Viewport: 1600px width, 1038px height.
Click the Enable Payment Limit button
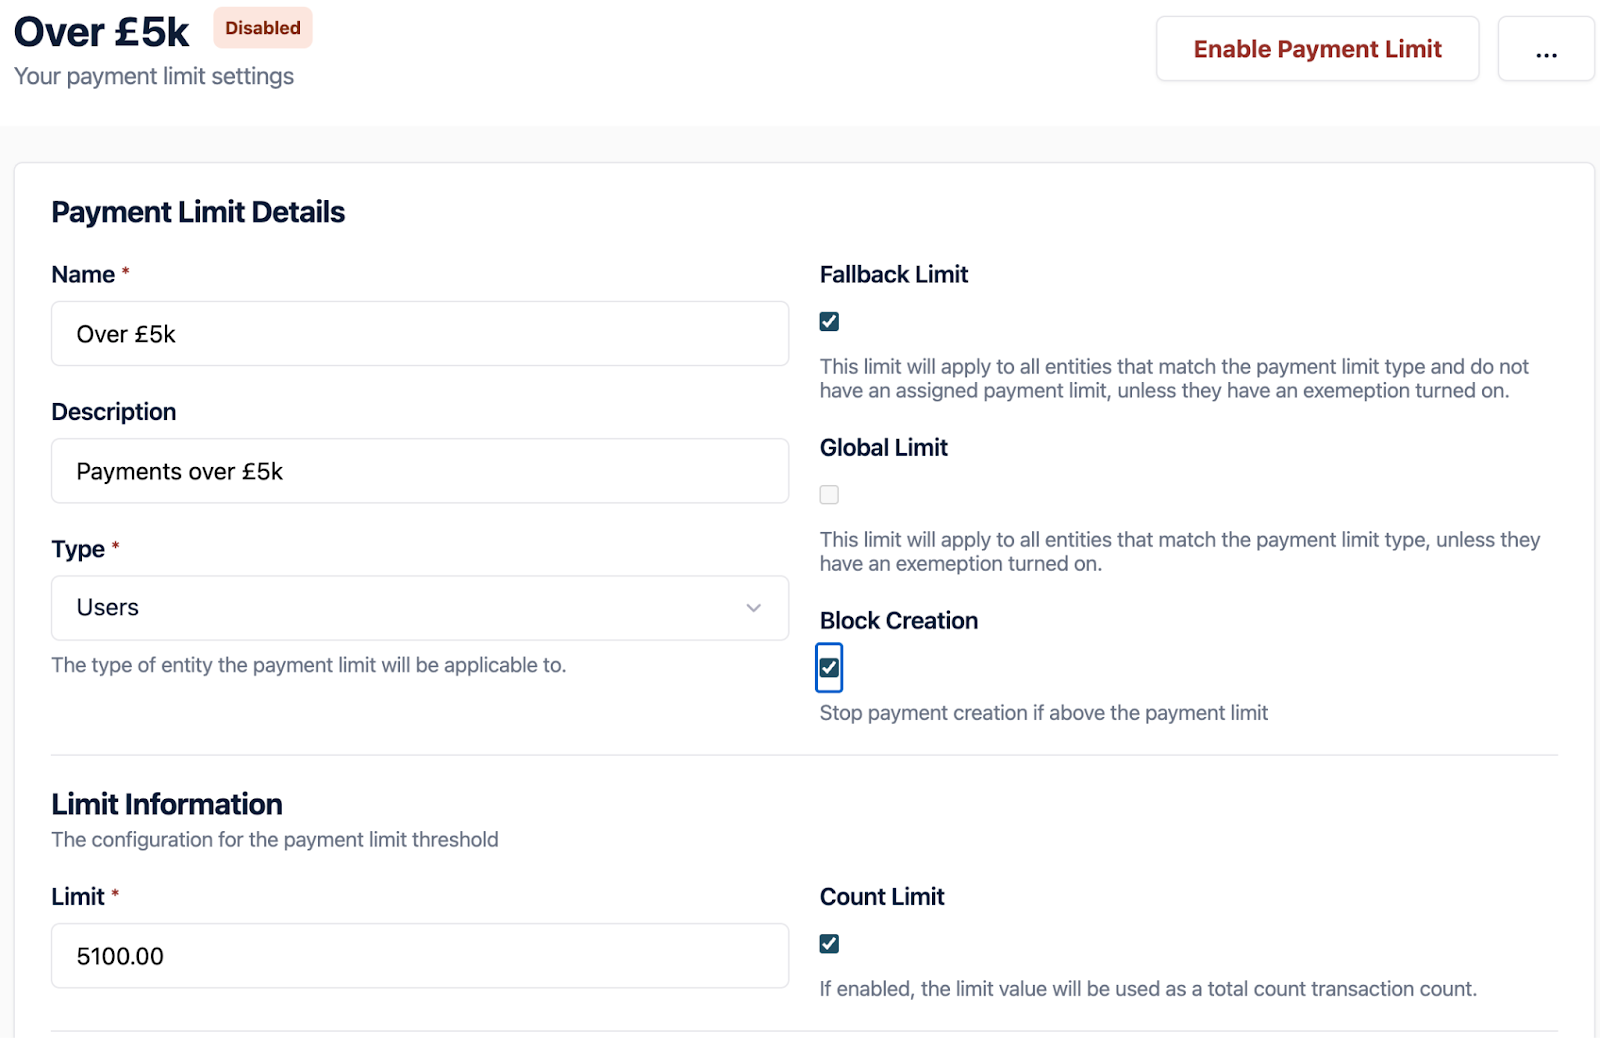coord(1316,49)
